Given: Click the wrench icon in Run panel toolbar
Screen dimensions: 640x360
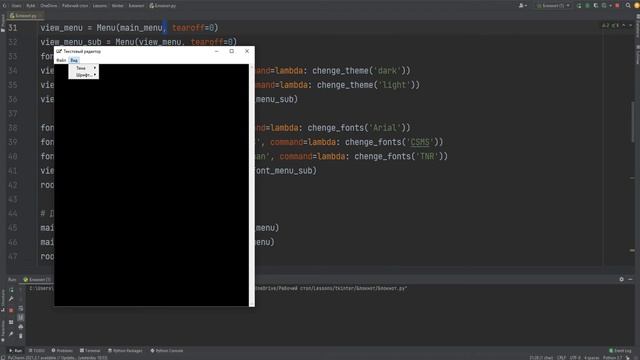Looking at the screenshot, I should [11, 299].
